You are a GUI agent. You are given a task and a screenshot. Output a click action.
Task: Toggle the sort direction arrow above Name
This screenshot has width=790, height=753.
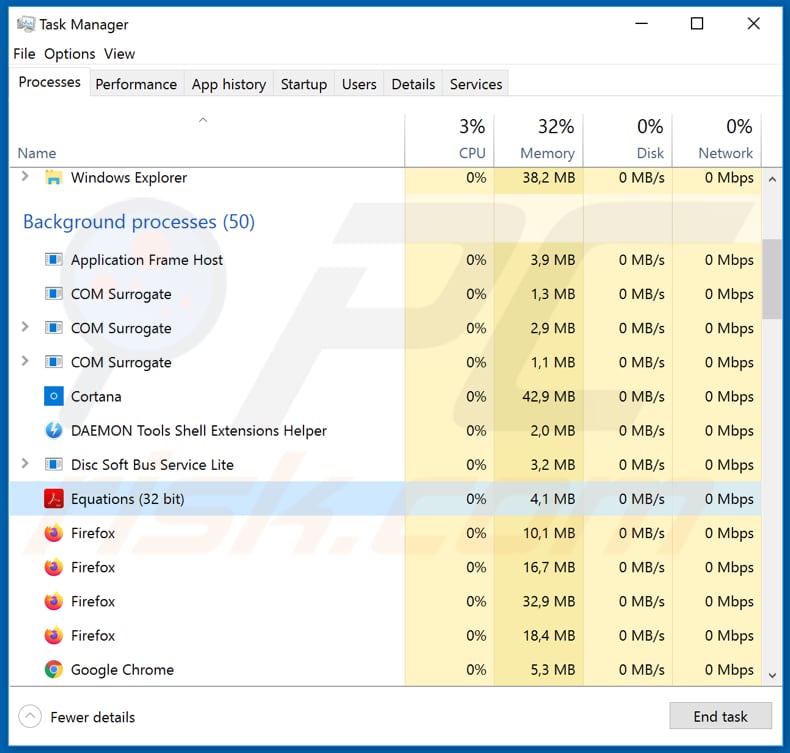[x=203, y=120]
